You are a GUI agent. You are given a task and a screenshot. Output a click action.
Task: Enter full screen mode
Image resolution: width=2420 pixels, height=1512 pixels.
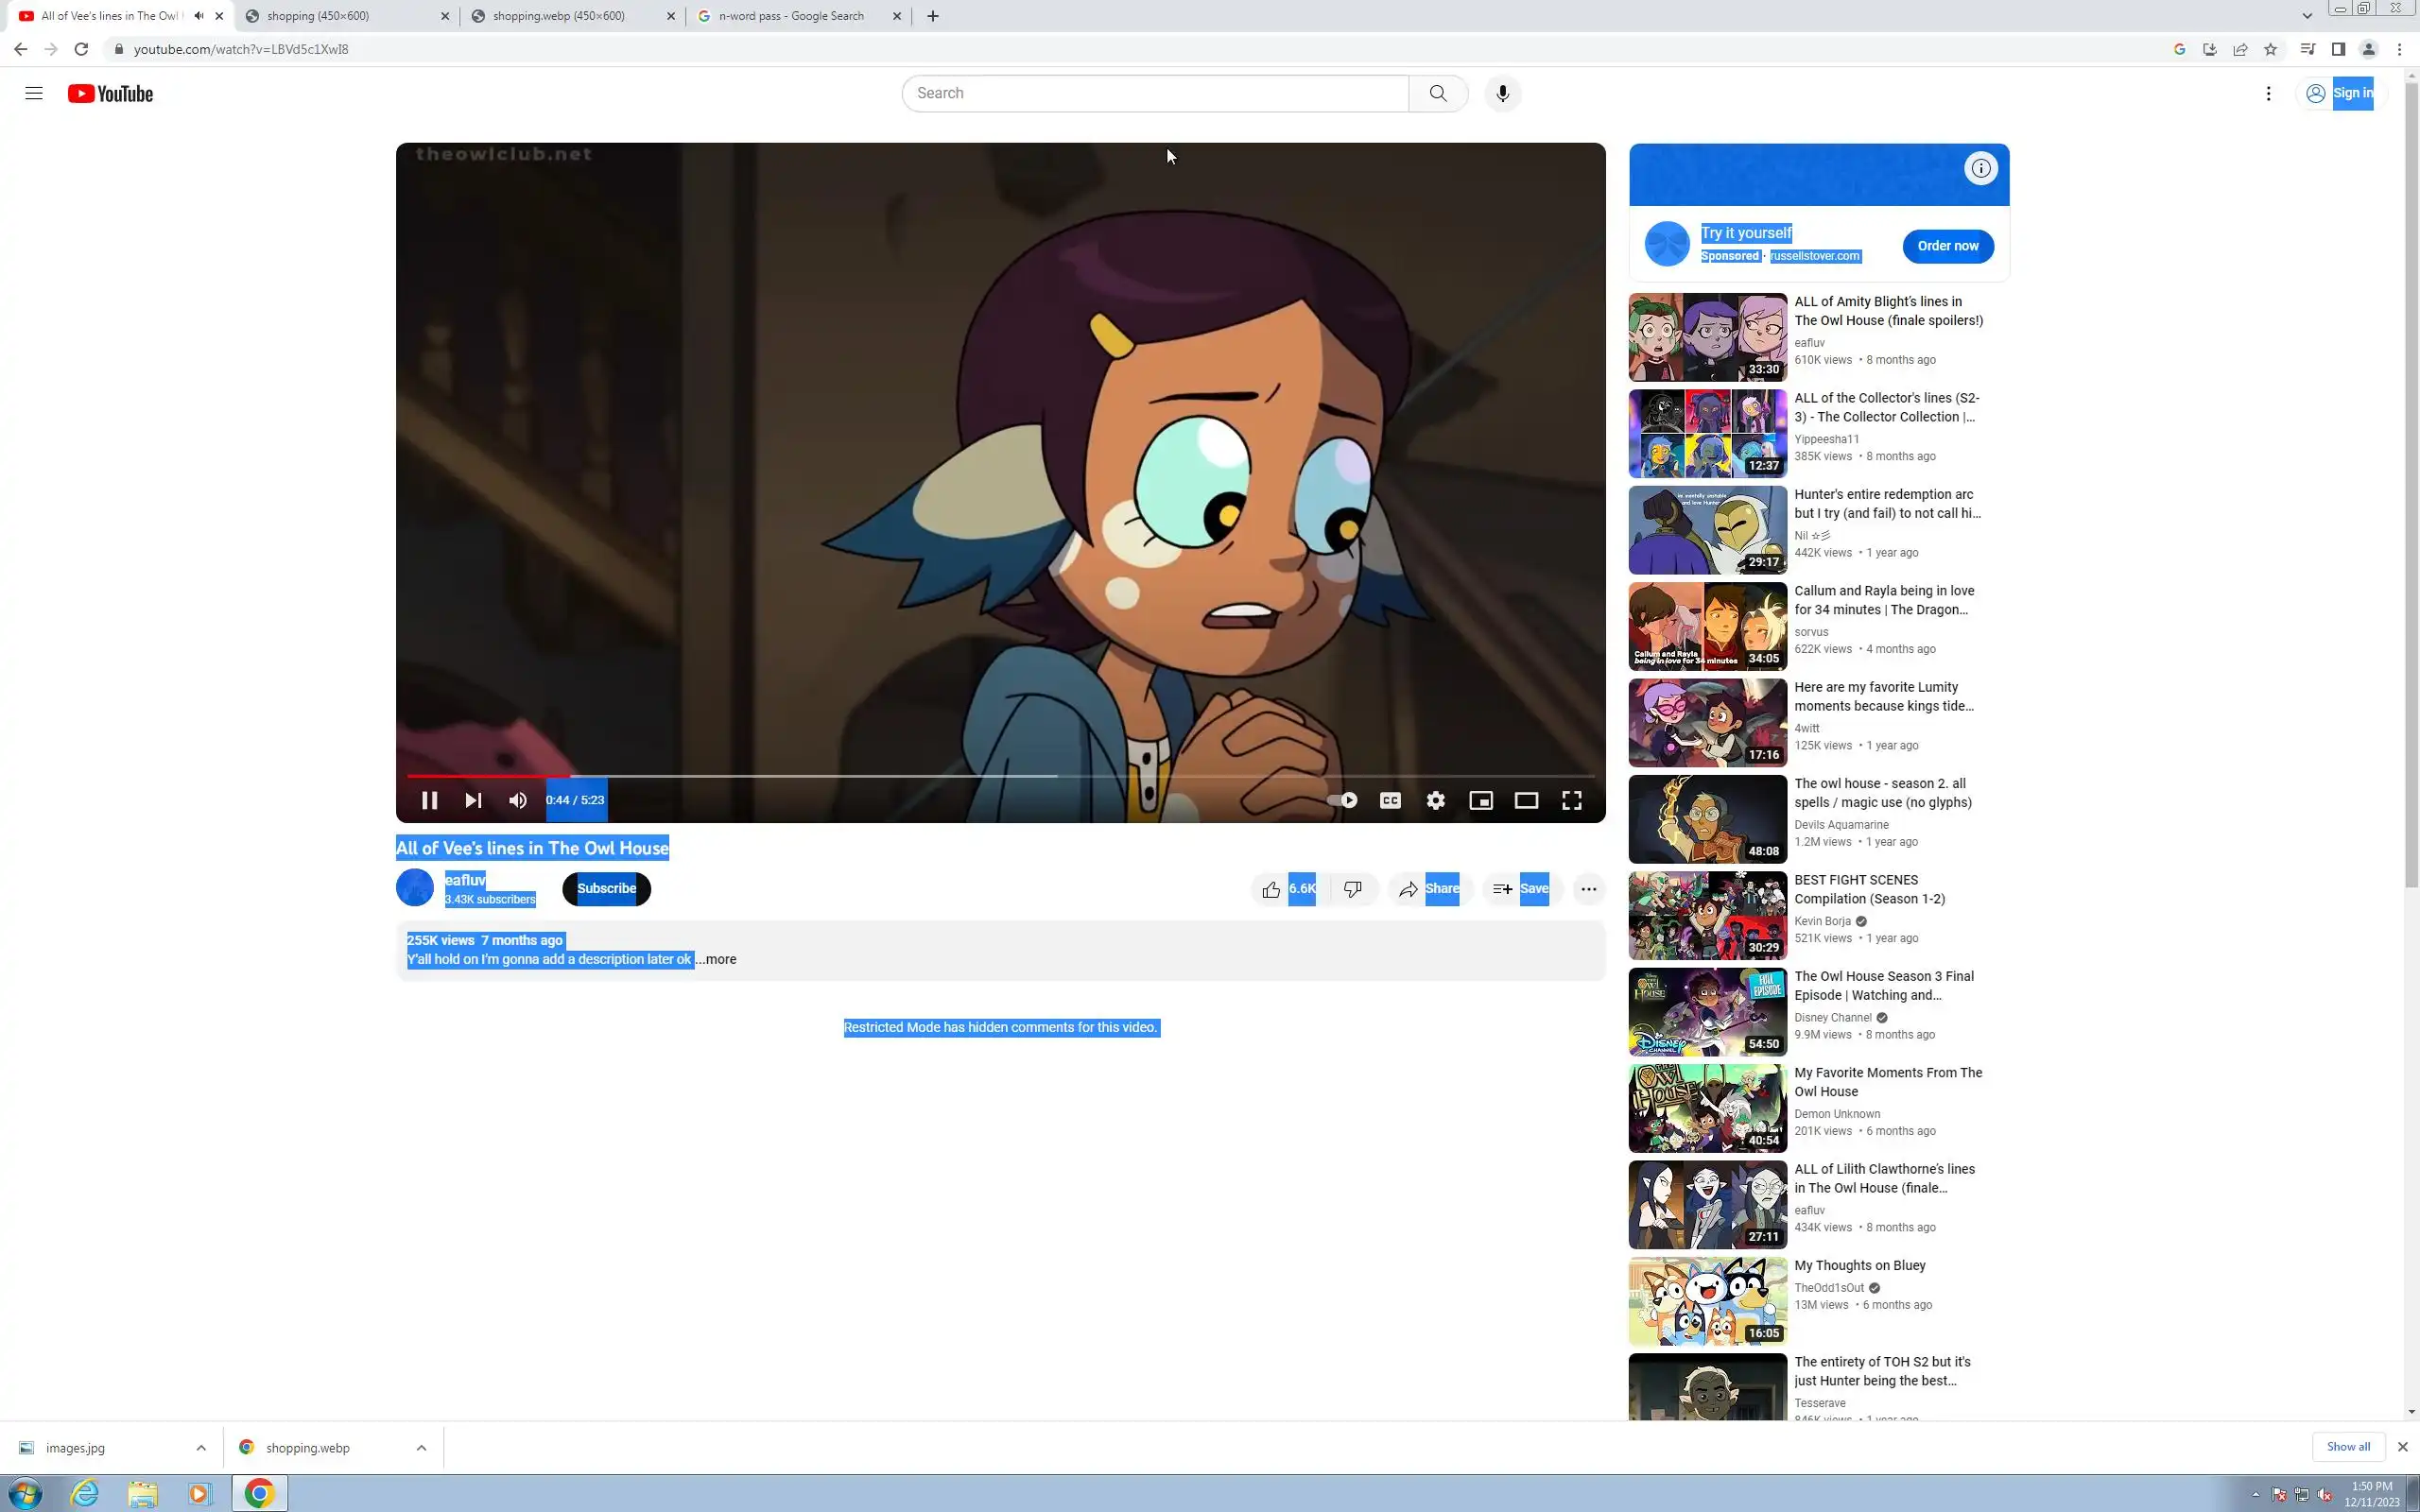[1571, 800]
